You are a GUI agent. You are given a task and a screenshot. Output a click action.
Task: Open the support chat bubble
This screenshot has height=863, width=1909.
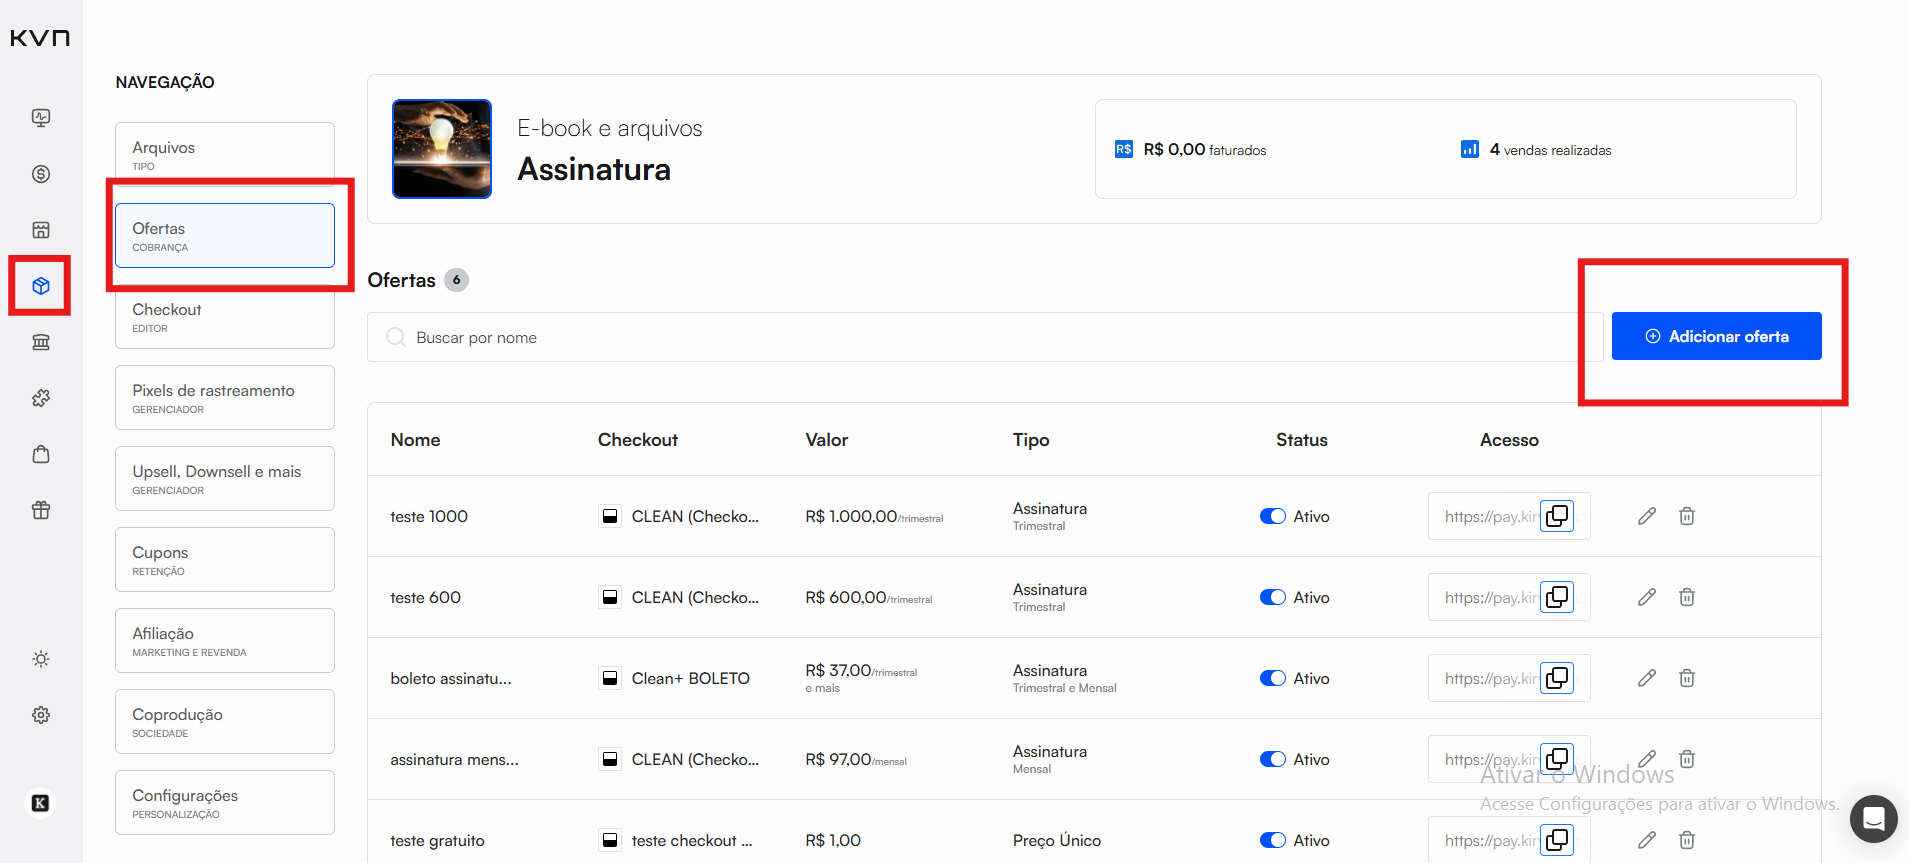(1873, 820)
